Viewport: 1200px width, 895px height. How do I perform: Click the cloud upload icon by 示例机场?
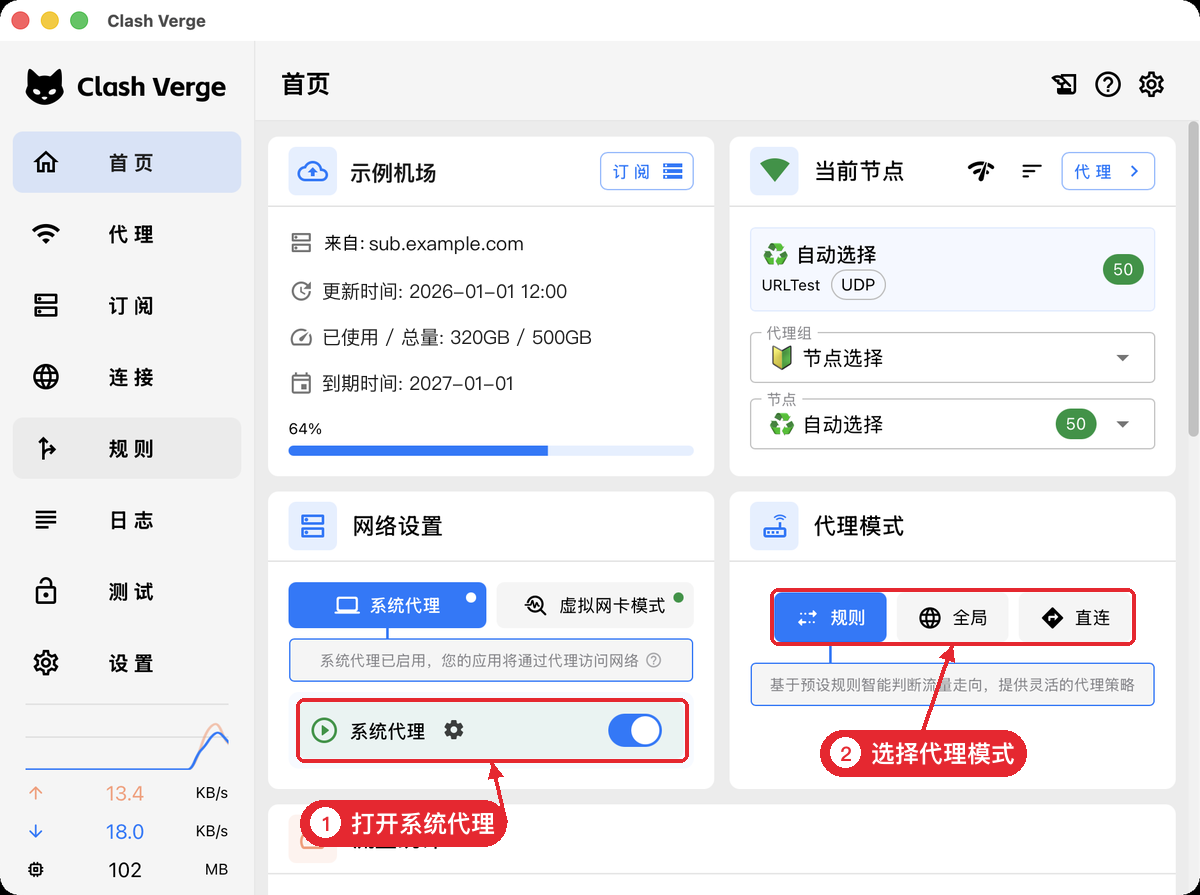pyautogui.click(x=313, y=172)
